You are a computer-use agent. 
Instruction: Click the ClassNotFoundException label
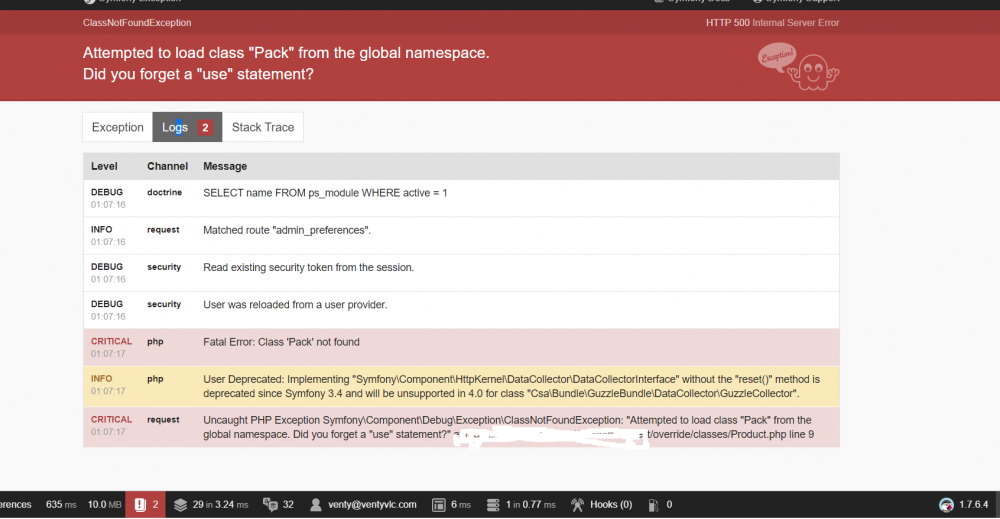click(137, 22)
